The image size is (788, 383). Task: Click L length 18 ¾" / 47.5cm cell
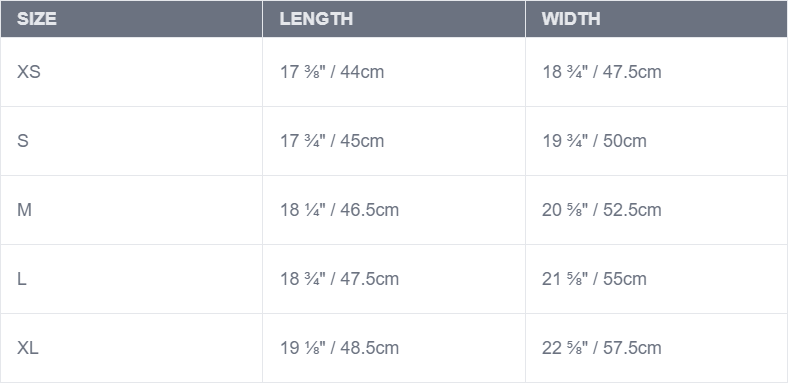[x=394, y=278]
